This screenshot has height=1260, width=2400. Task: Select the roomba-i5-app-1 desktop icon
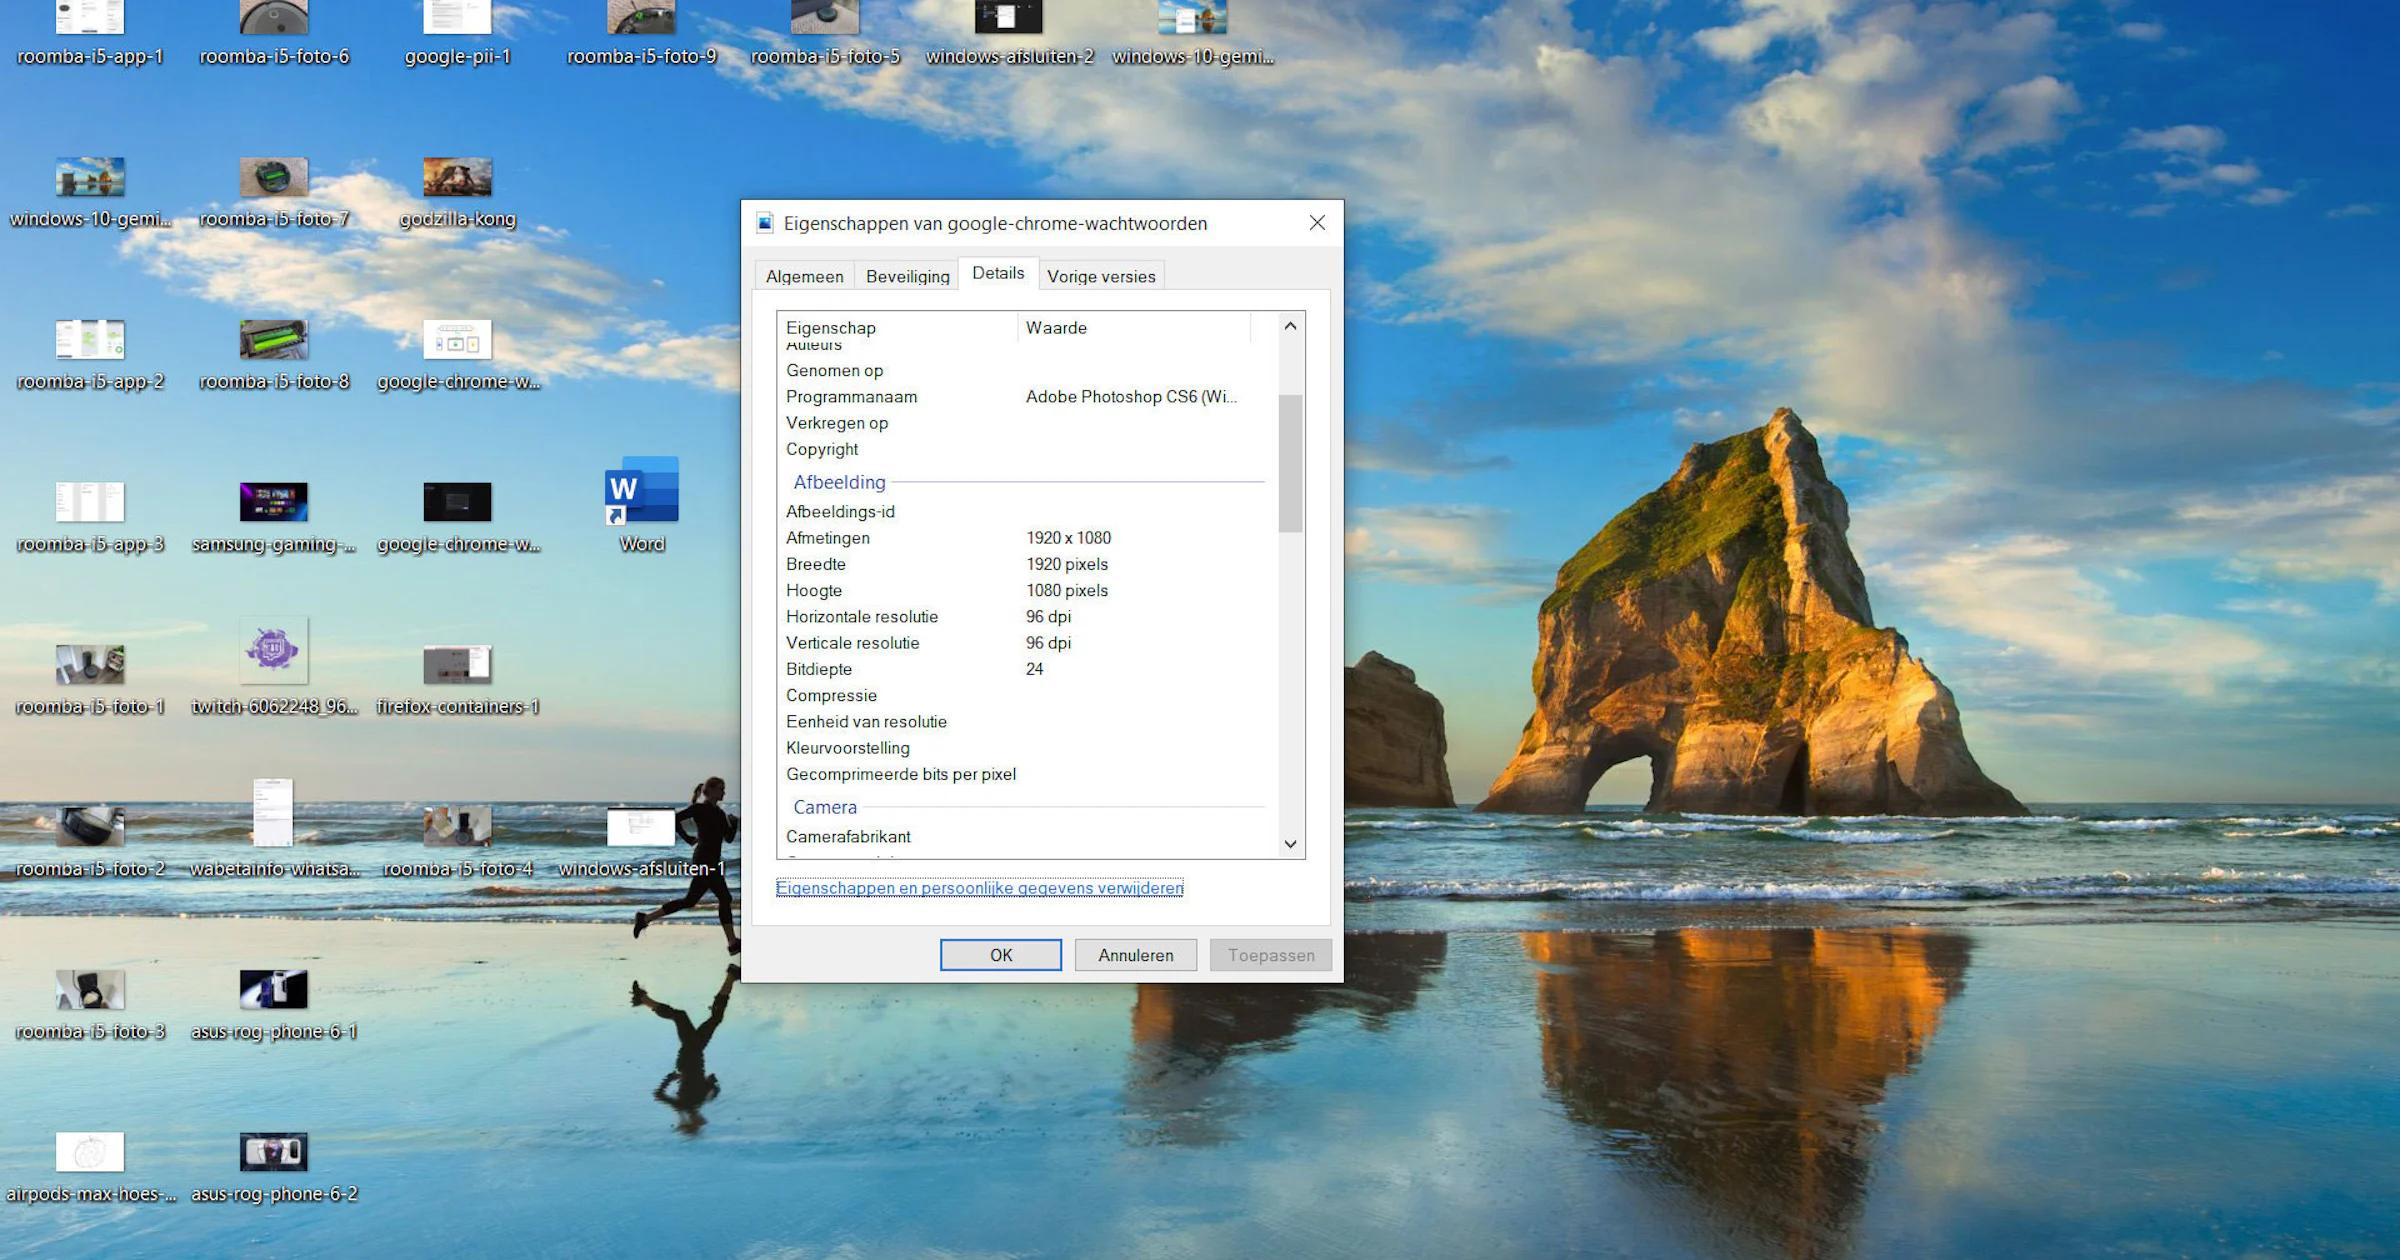point(90,35)
